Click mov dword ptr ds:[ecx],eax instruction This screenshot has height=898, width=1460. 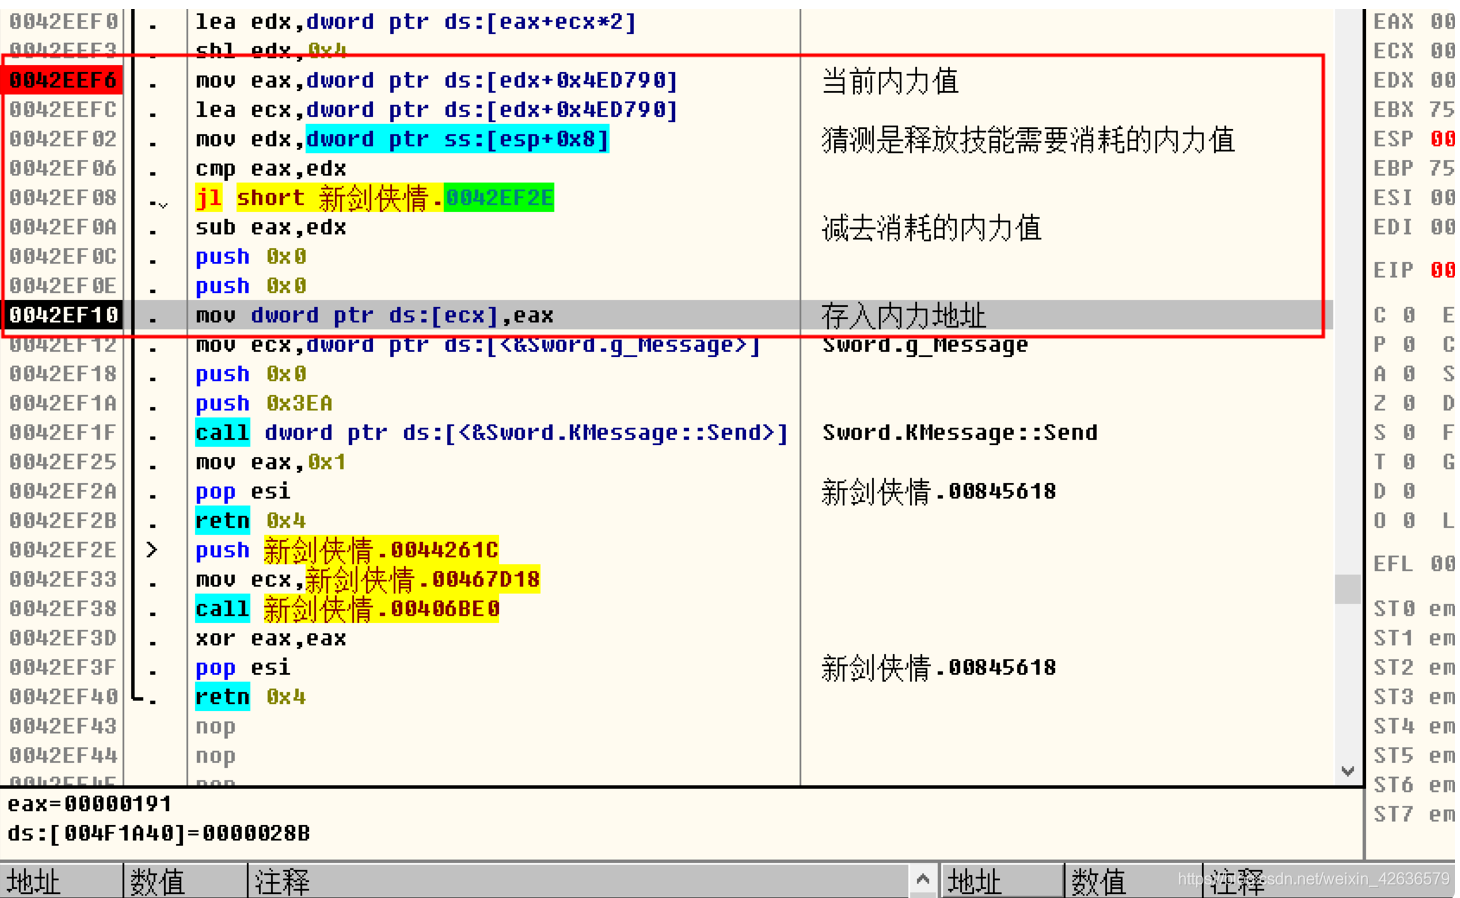pos(374,315)
